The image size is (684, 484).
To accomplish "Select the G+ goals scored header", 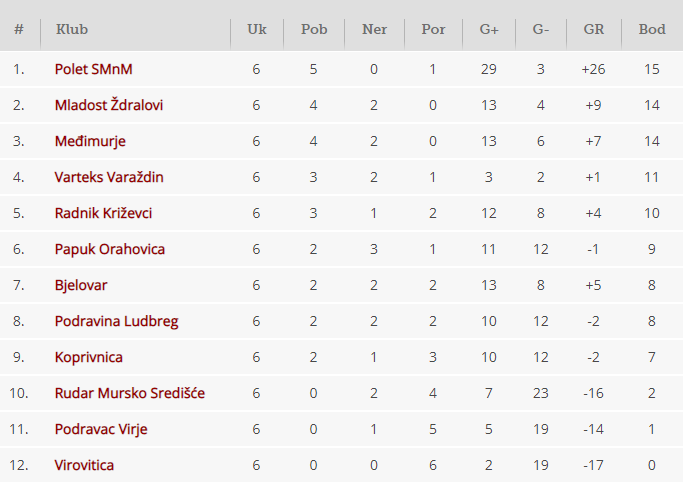I will tap(489, 29).
